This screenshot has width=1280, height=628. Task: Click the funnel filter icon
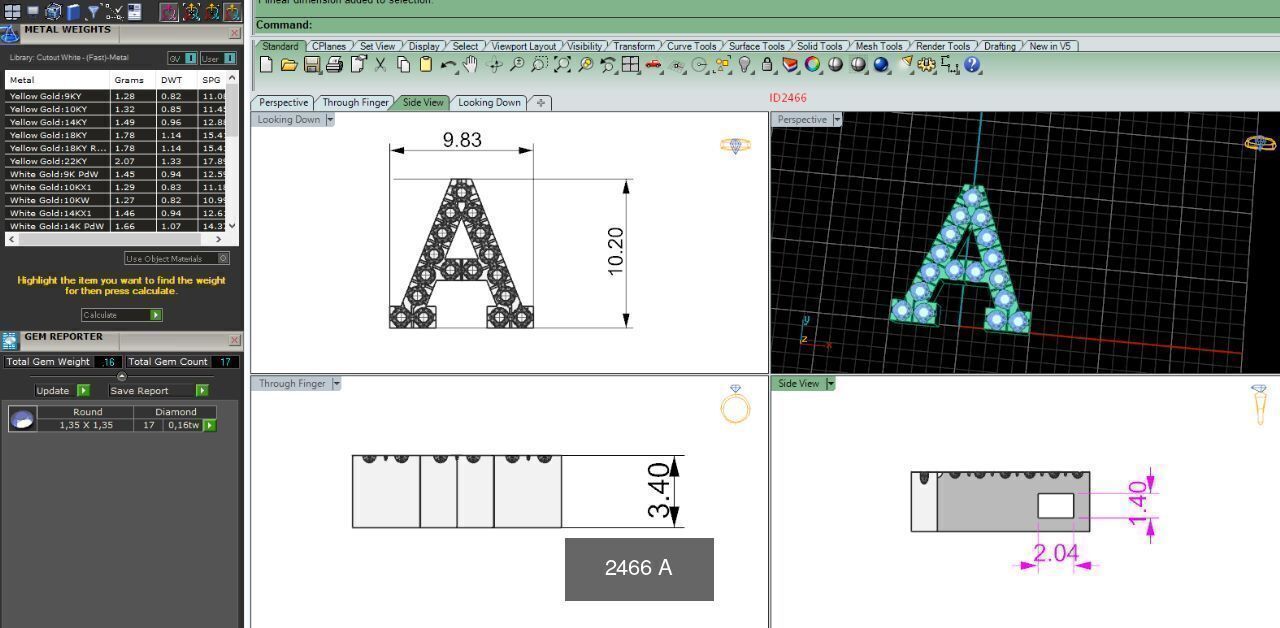pos(93,12)
